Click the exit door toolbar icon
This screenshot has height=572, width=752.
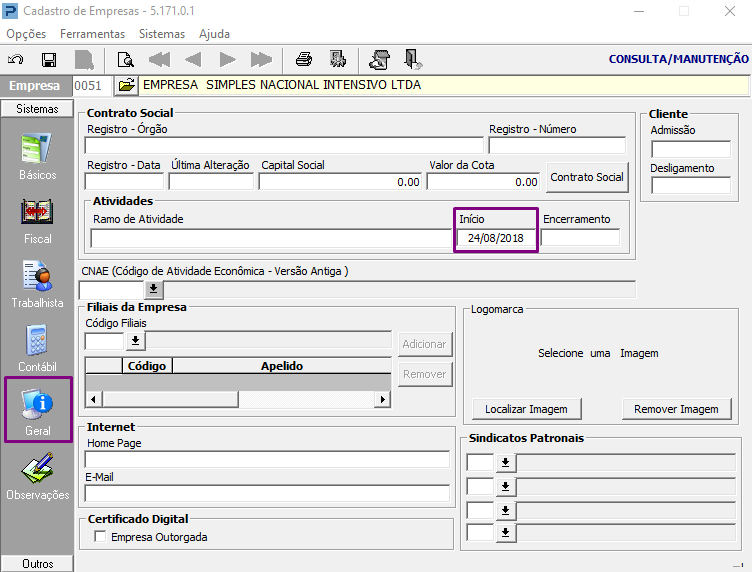pyautogui.click(x=412, y=59)
